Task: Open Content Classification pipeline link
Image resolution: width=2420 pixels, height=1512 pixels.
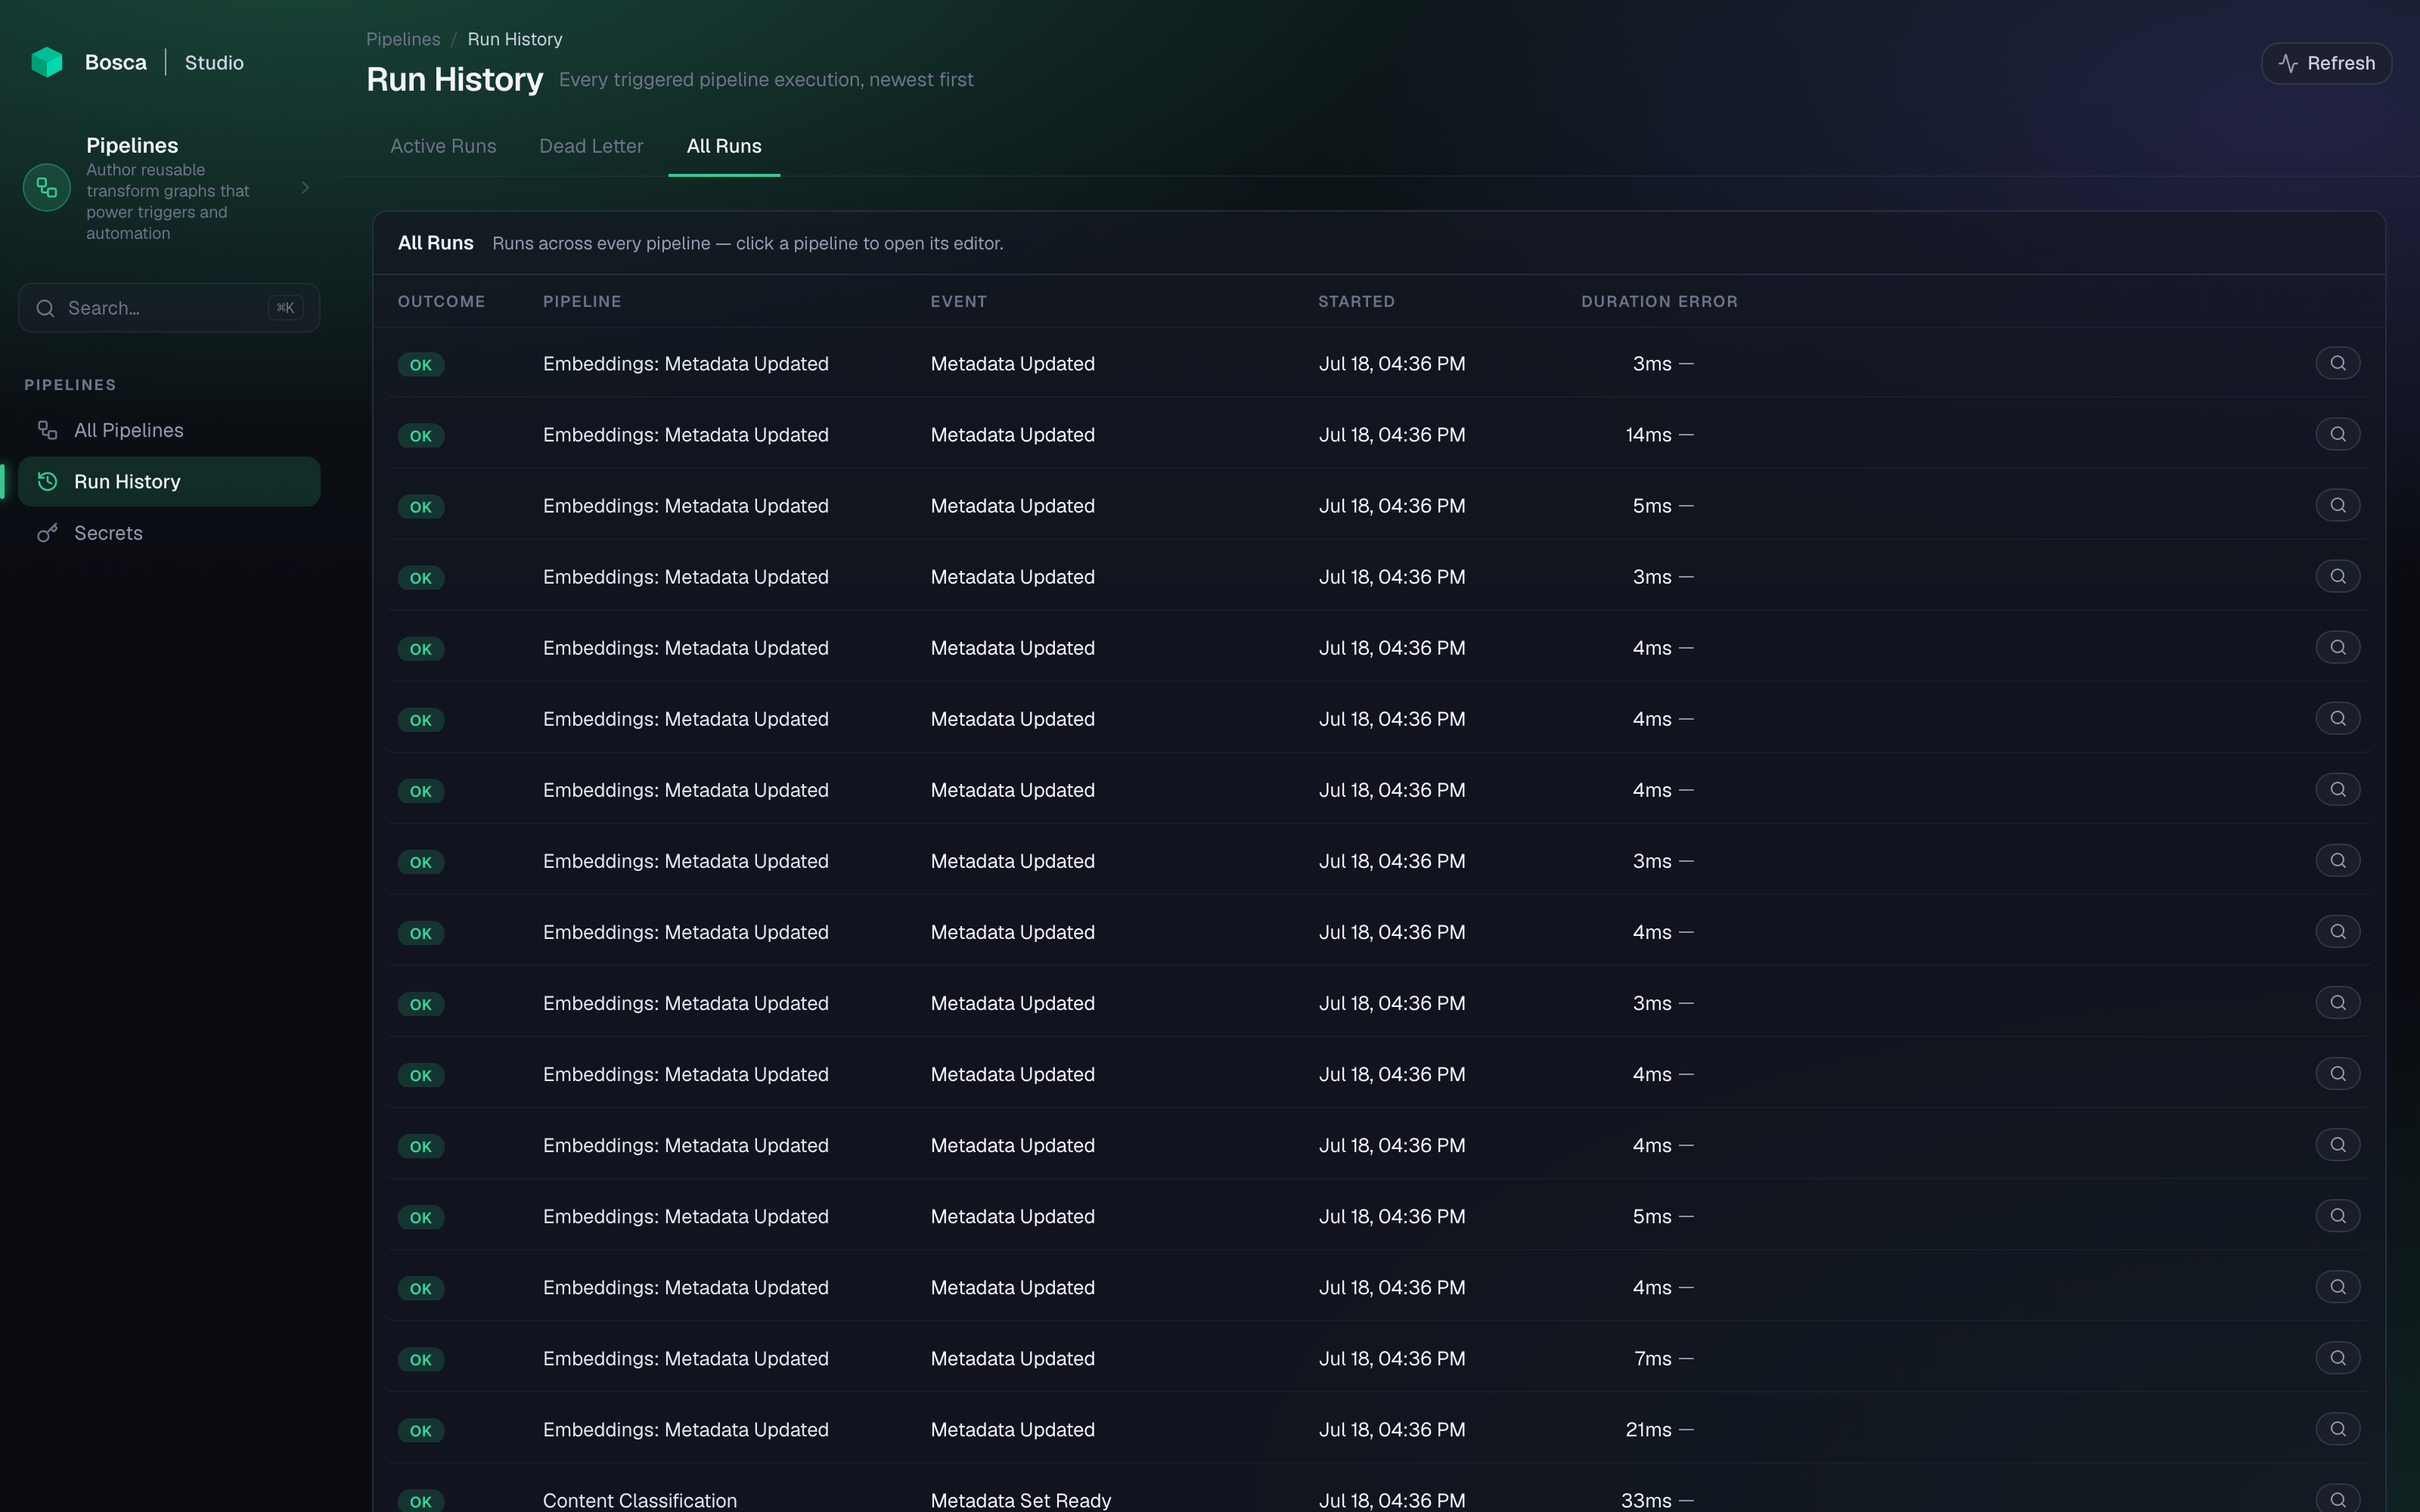Action: pos(640,1500)
